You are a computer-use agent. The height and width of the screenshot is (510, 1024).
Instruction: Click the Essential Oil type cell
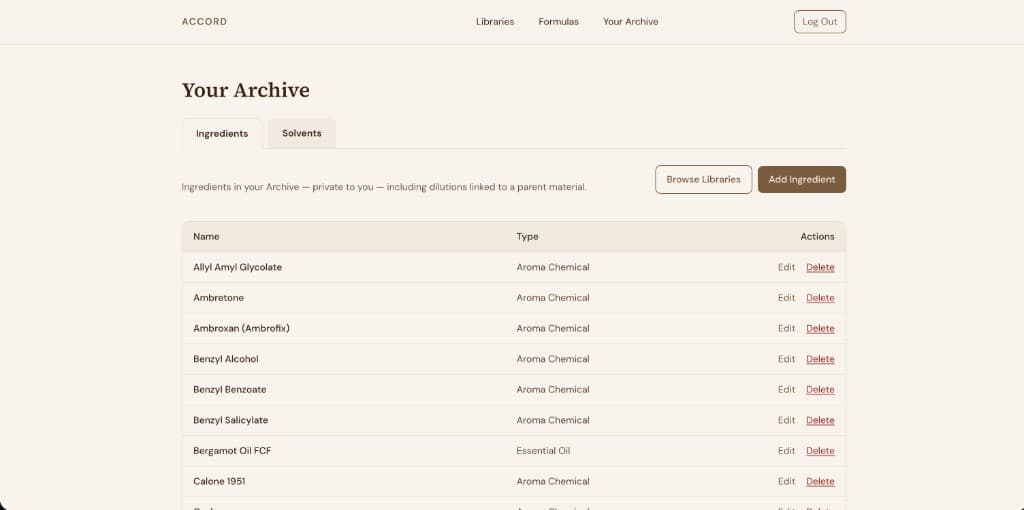(543, 451)
